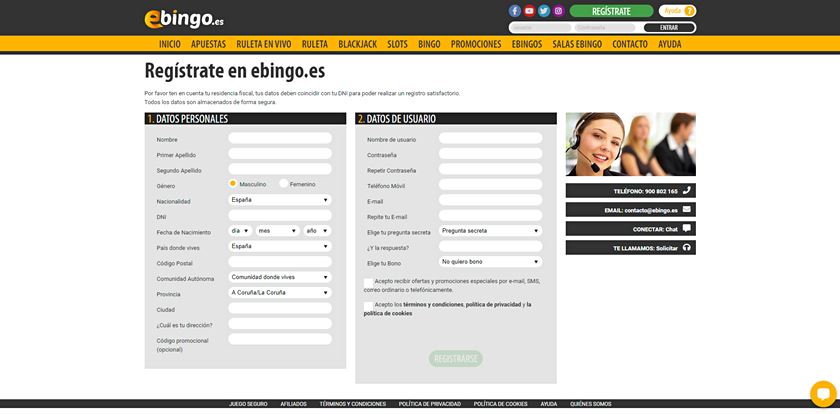Select Femenino gender option
840x414 pixels.
point(283,184)
